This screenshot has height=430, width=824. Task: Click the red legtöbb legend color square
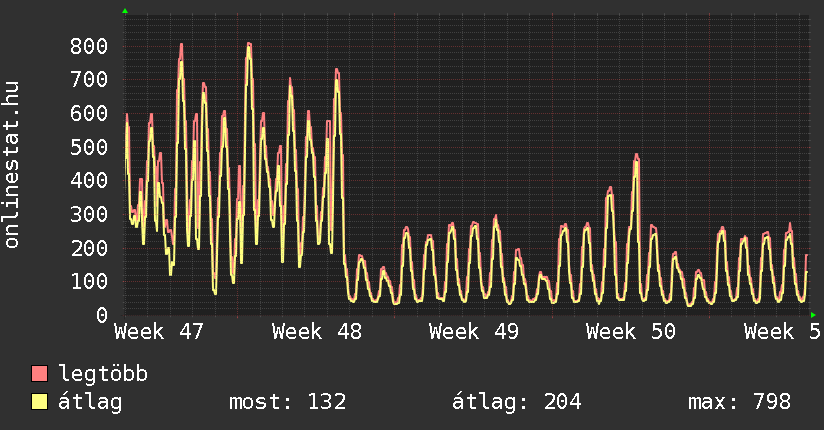pos(40,375)
